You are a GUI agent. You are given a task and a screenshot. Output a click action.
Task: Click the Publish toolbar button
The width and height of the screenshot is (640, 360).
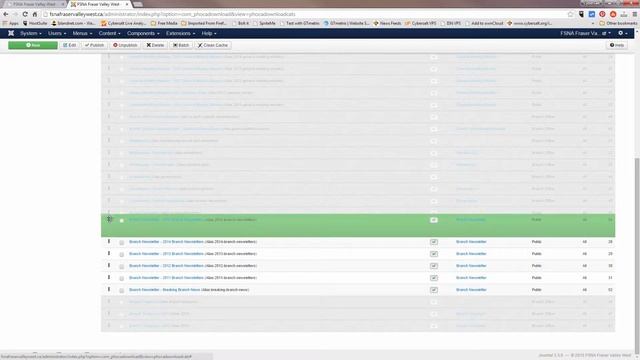(94, 45)
